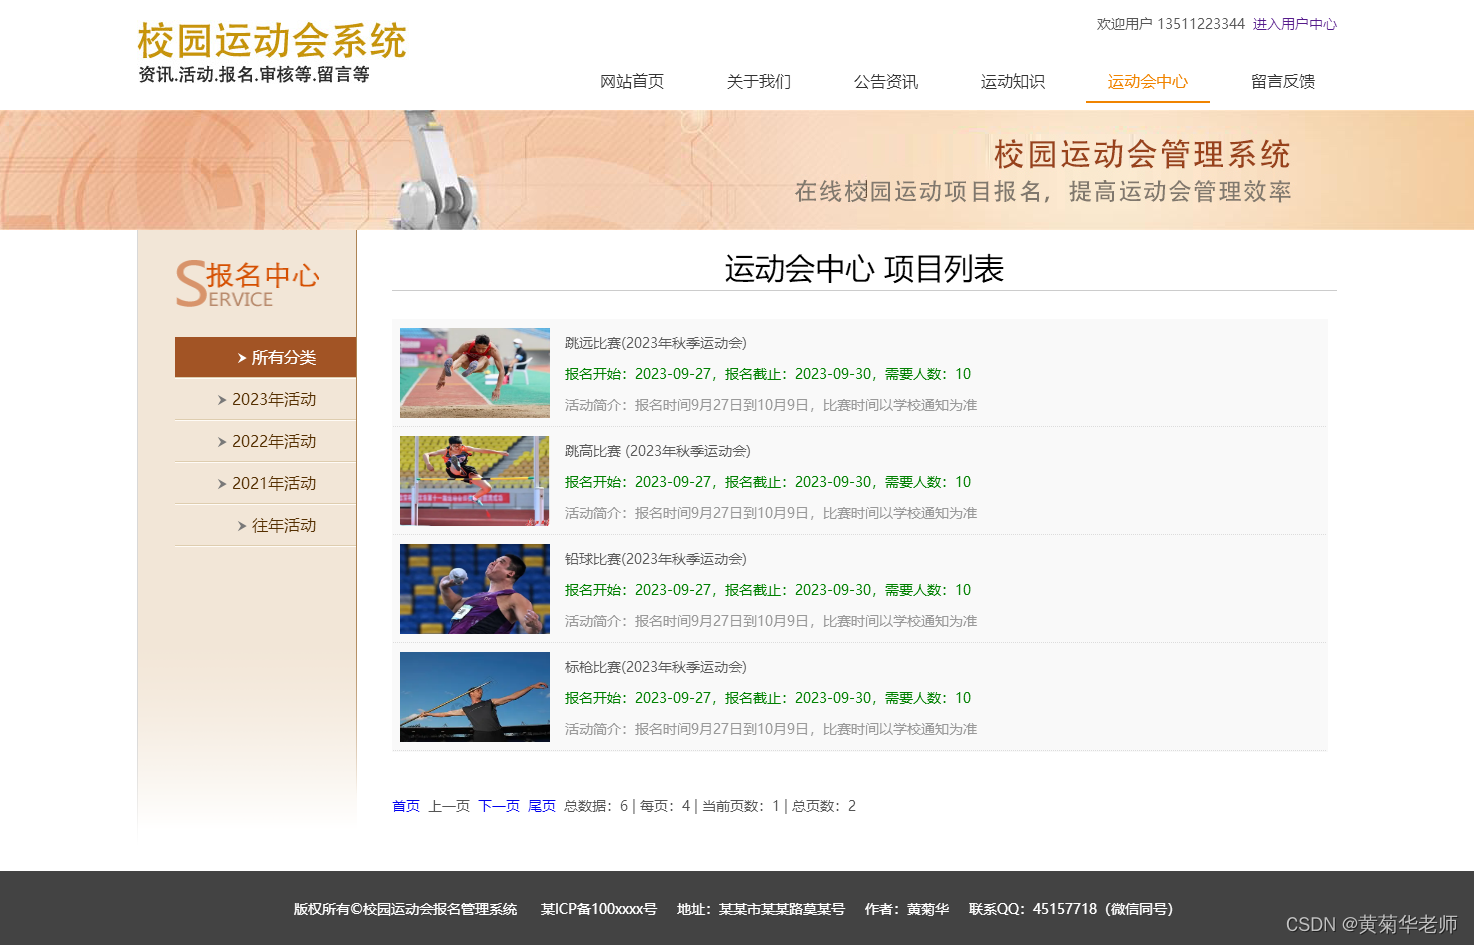Click the arrow icon beside 2021年活动
1474x945 pixels.
click(x=222, y=484)
